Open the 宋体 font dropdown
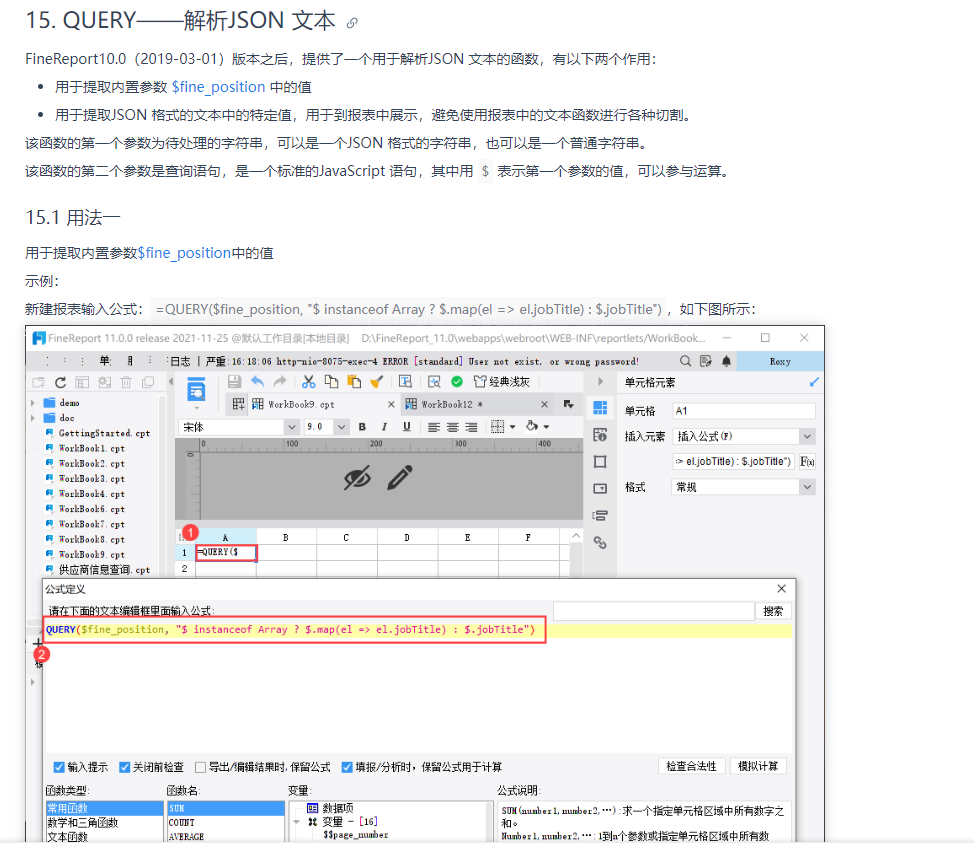Image resolution: width=974 pixels, height=843 pixels. 291,427
